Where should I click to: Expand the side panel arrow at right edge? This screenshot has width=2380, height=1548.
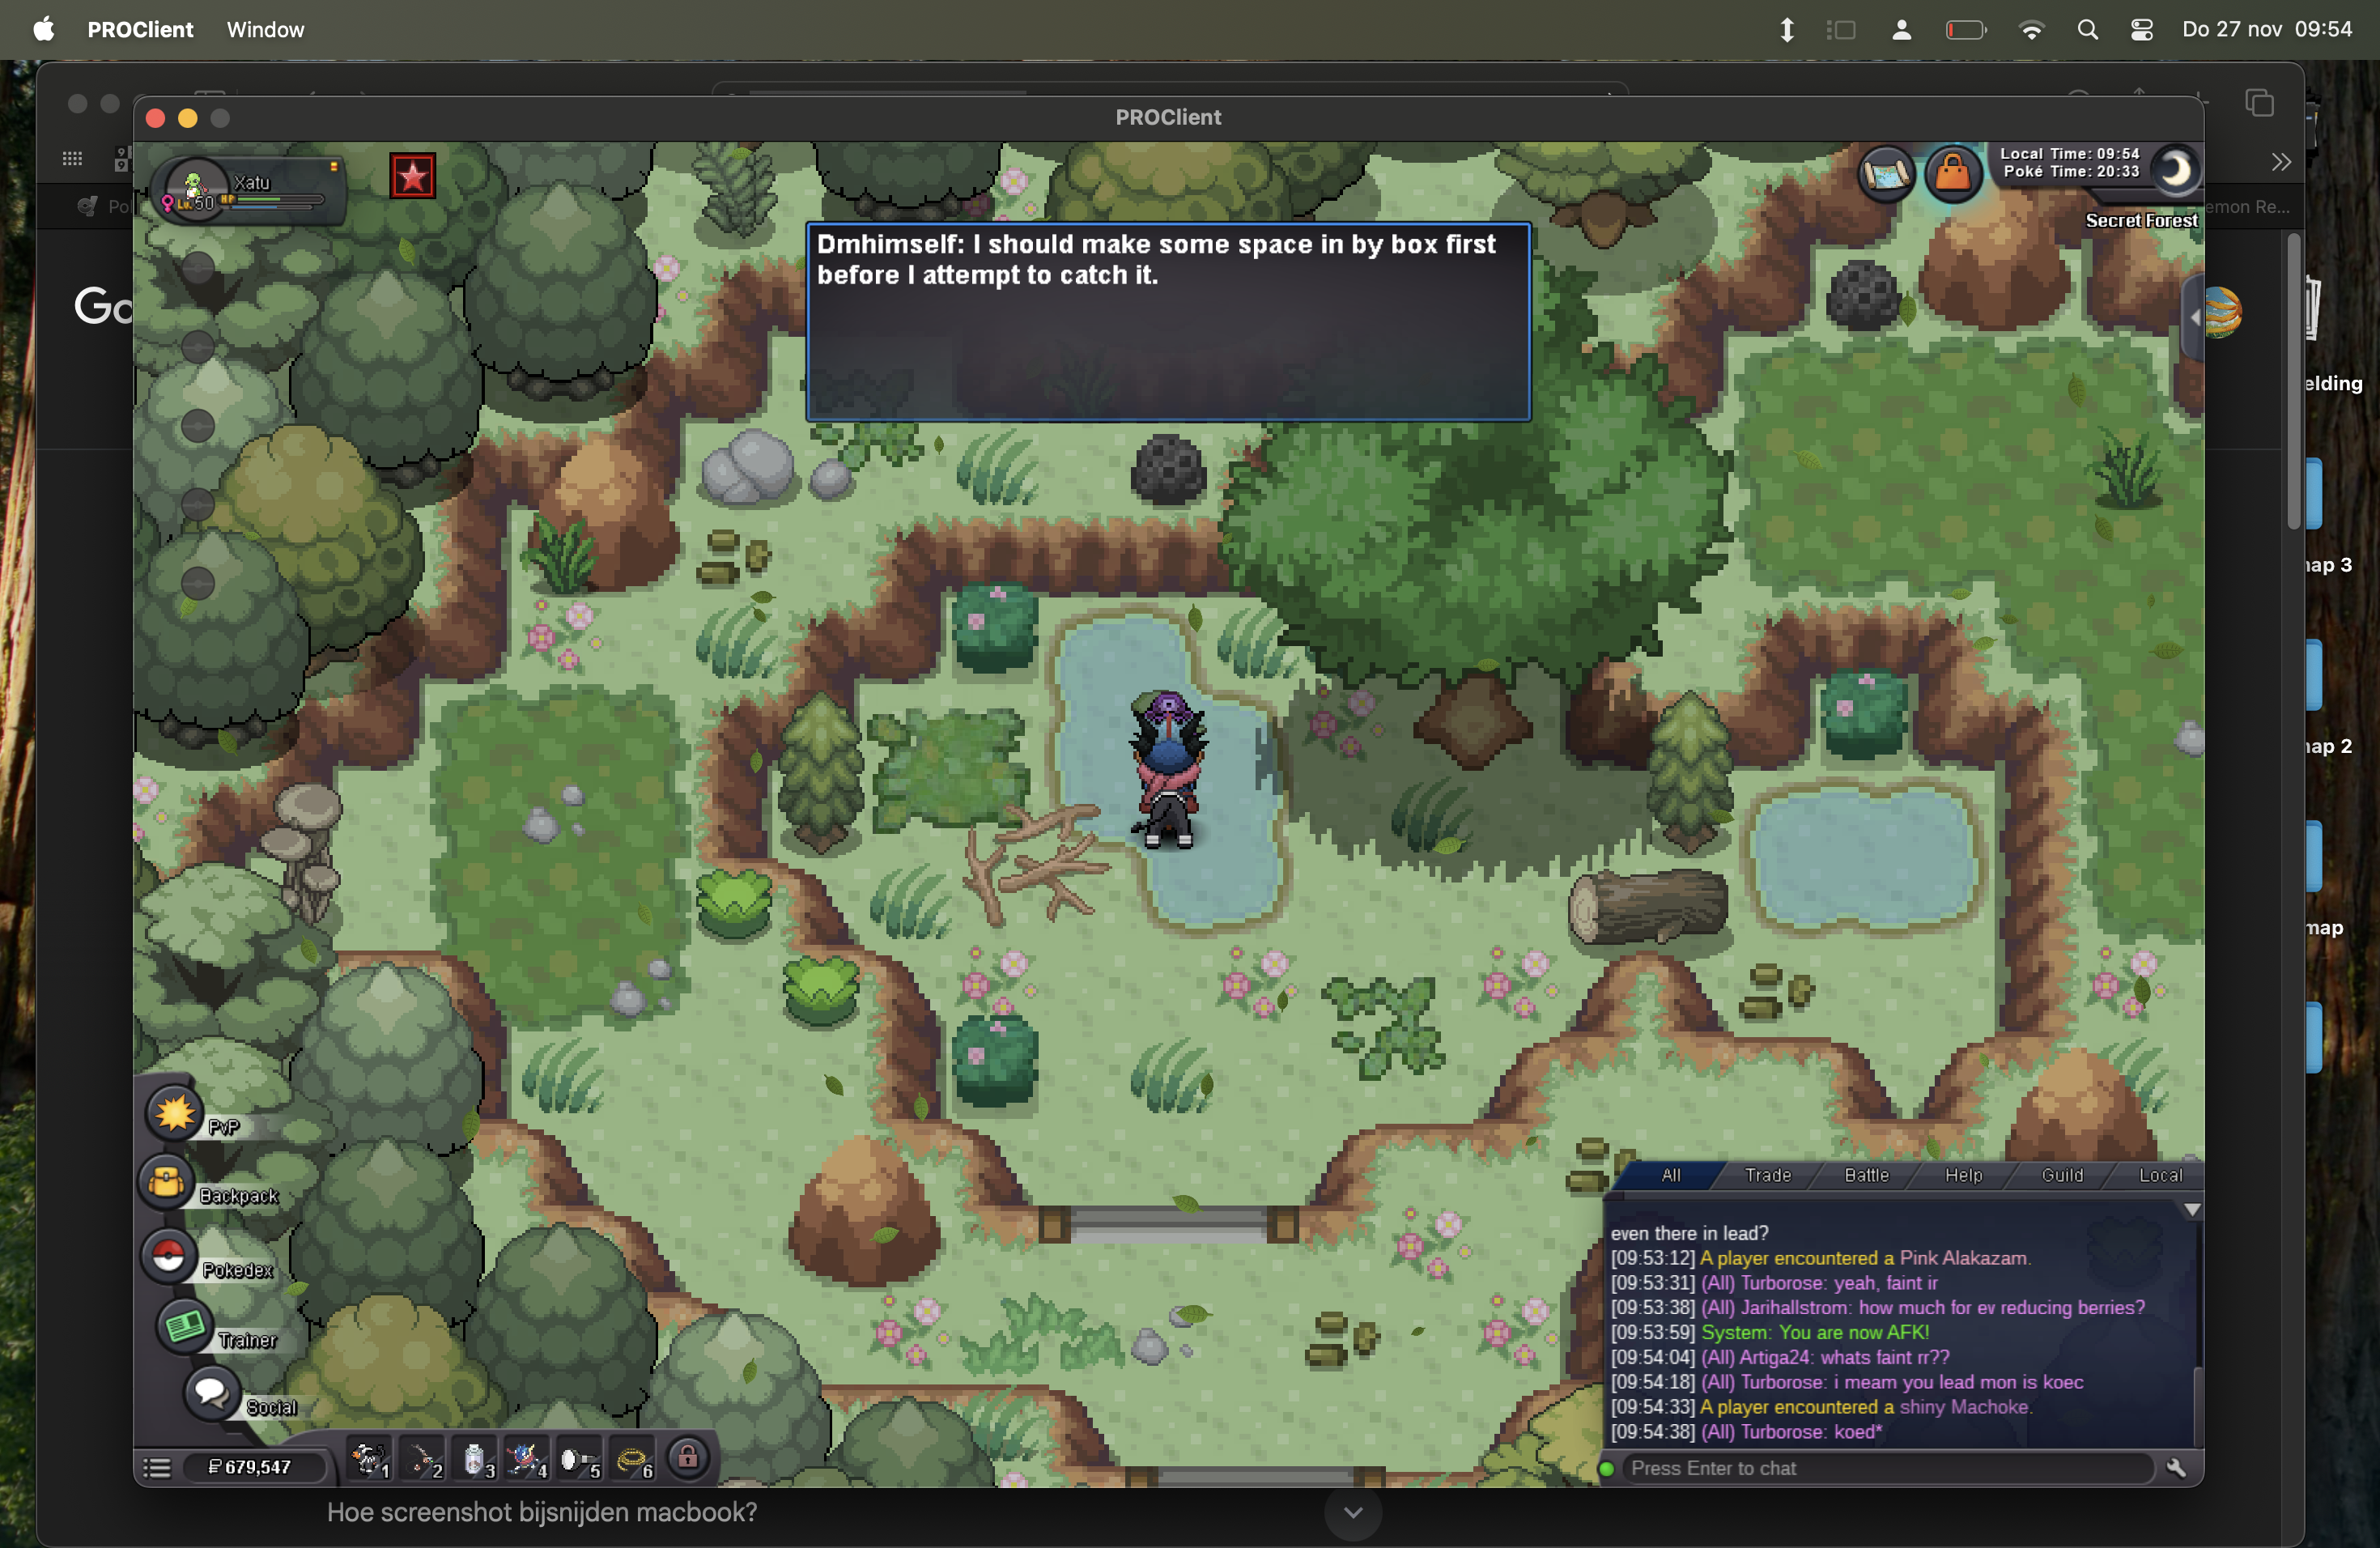(x=2194, y=318)
